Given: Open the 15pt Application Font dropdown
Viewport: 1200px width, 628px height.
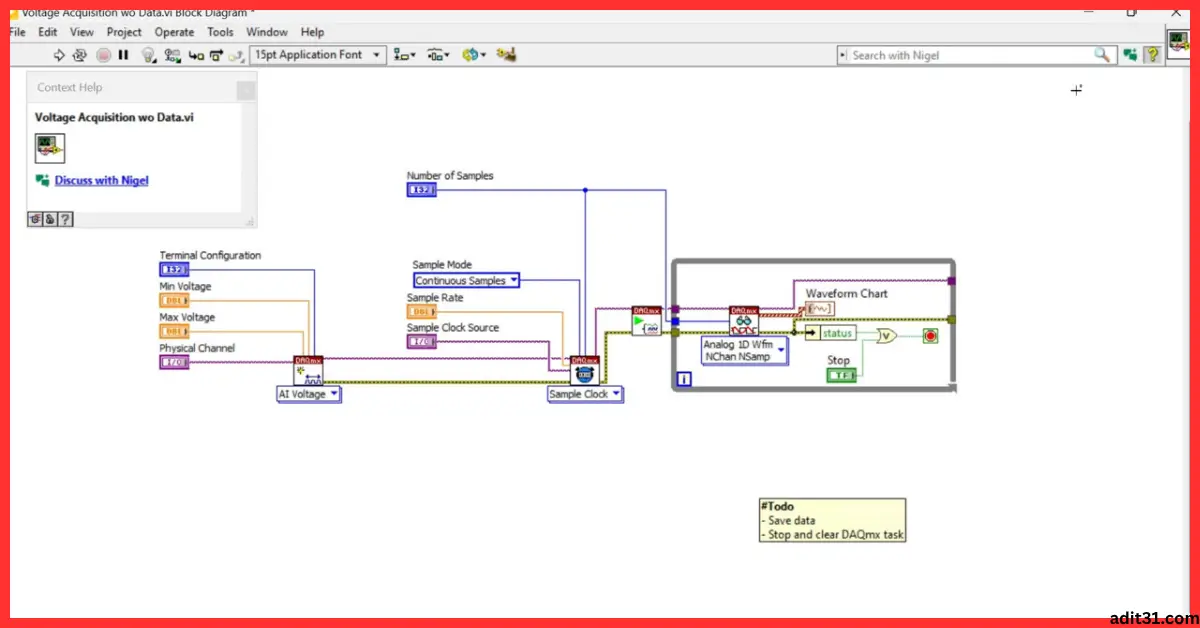Looking at the screenshot, I should coord(318,55).
